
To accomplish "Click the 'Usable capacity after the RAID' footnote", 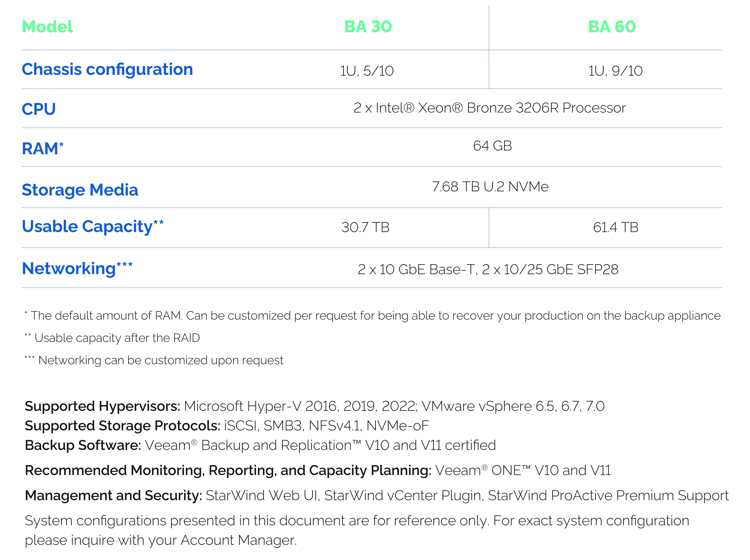I will point(112,338).
